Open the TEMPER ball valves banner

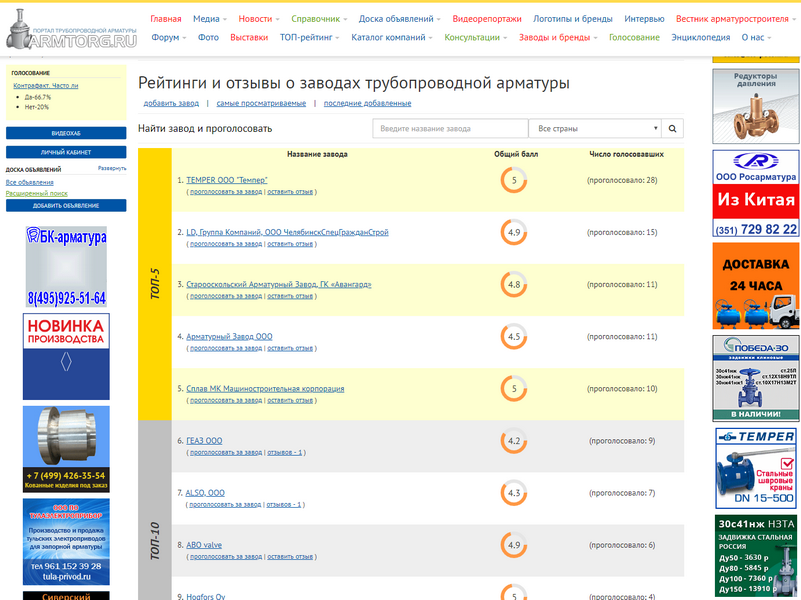click(x=756, y=468)
